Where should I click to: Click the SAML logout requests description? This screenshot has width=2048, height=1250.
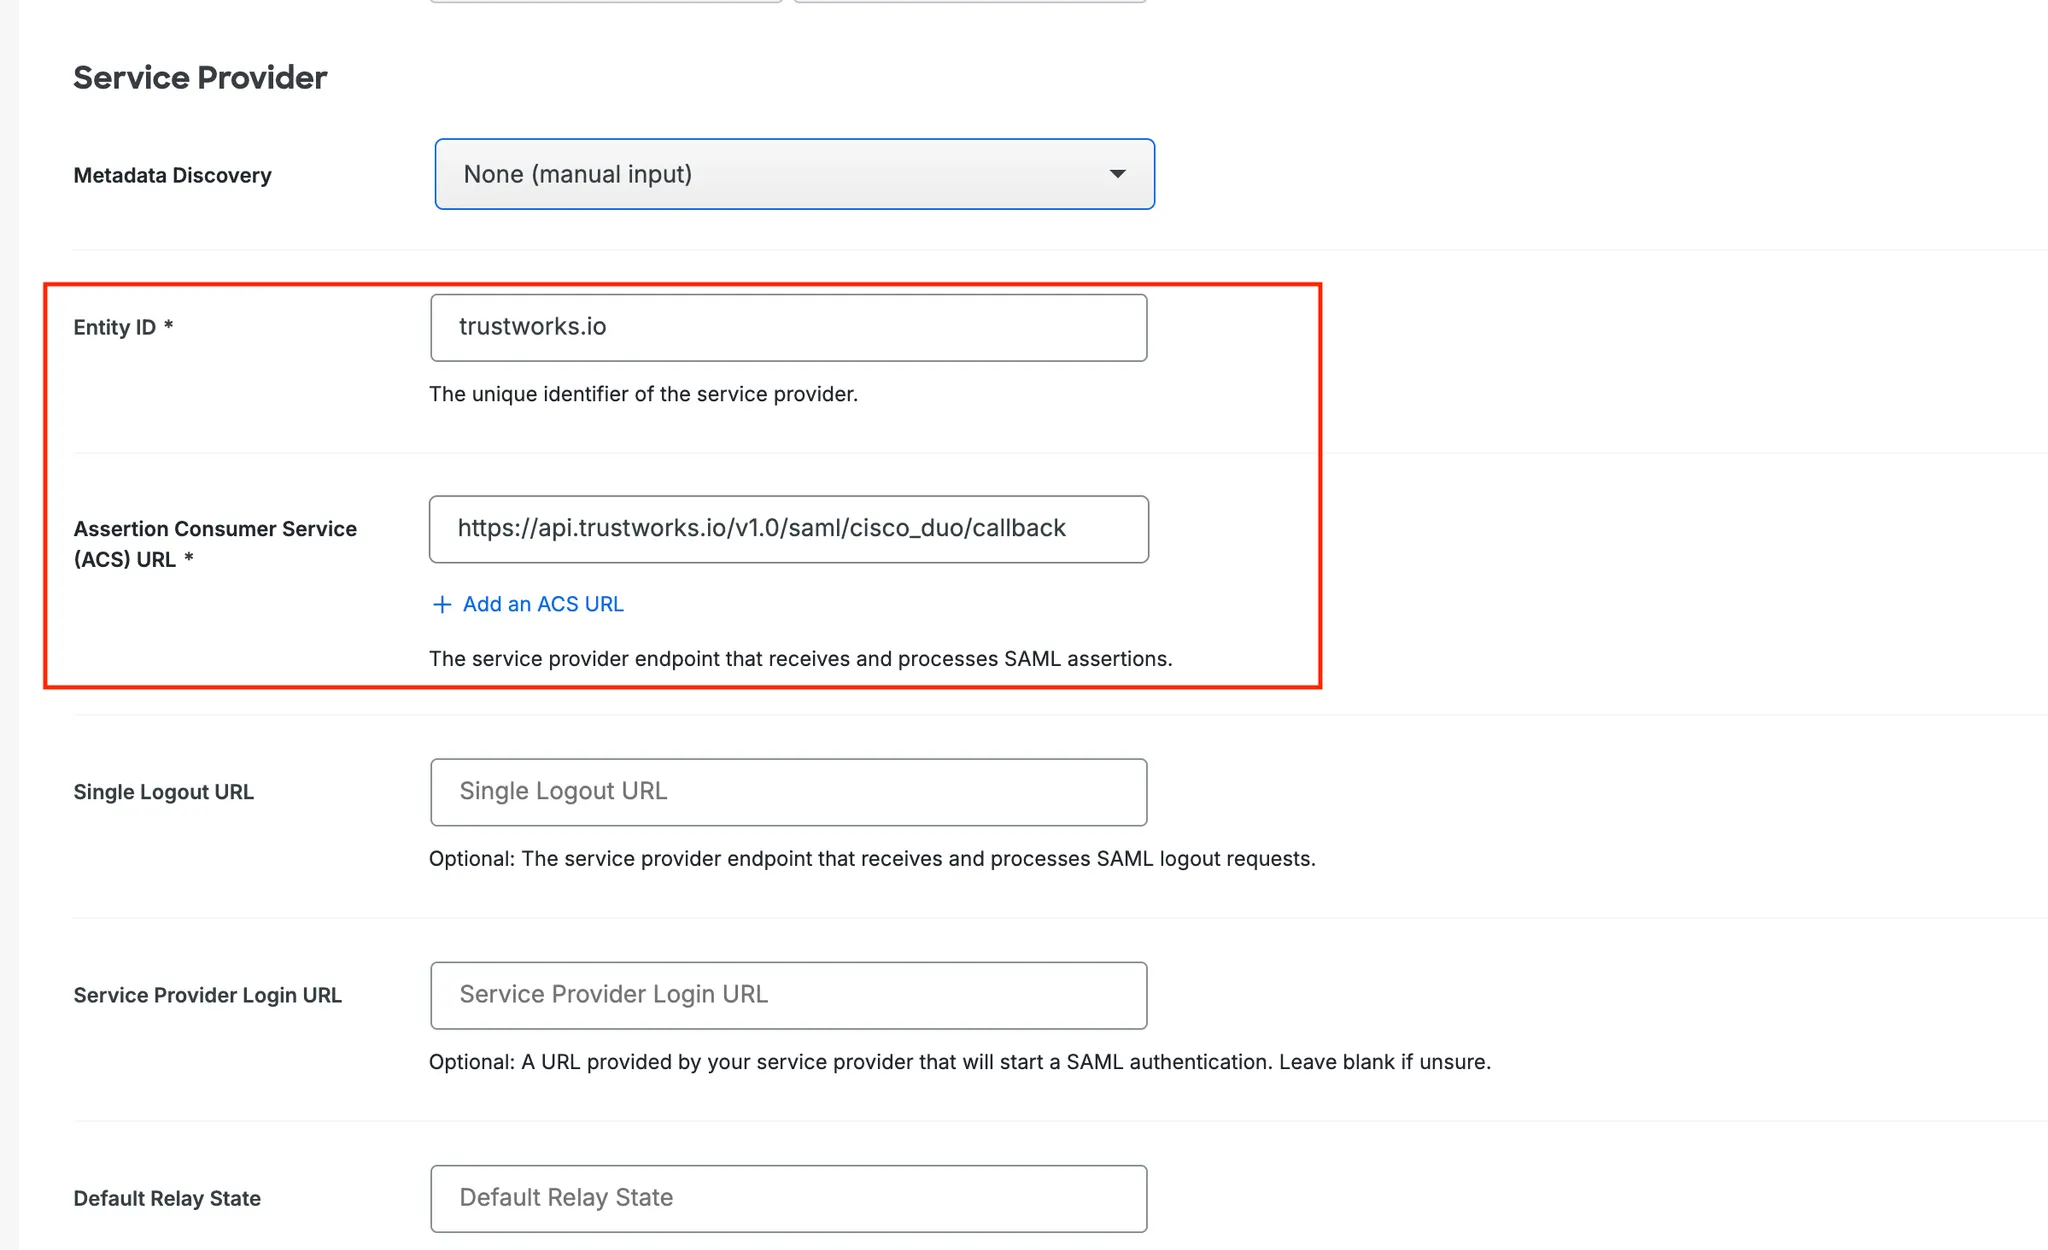pos(872,859)
